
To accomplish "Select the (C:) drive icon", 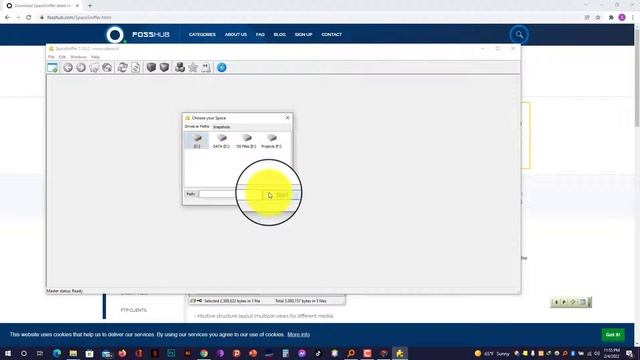I will click(x=197, y=141).
